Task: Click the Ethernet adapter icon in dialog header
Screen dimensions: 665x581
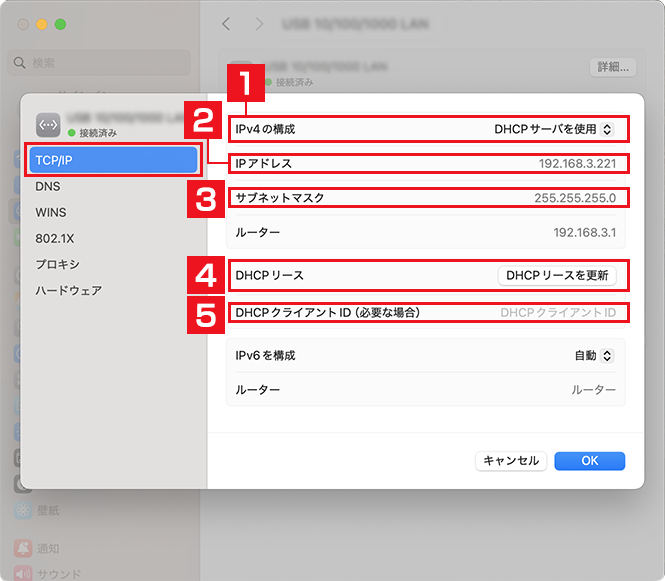Action: (x=48, y=124)
